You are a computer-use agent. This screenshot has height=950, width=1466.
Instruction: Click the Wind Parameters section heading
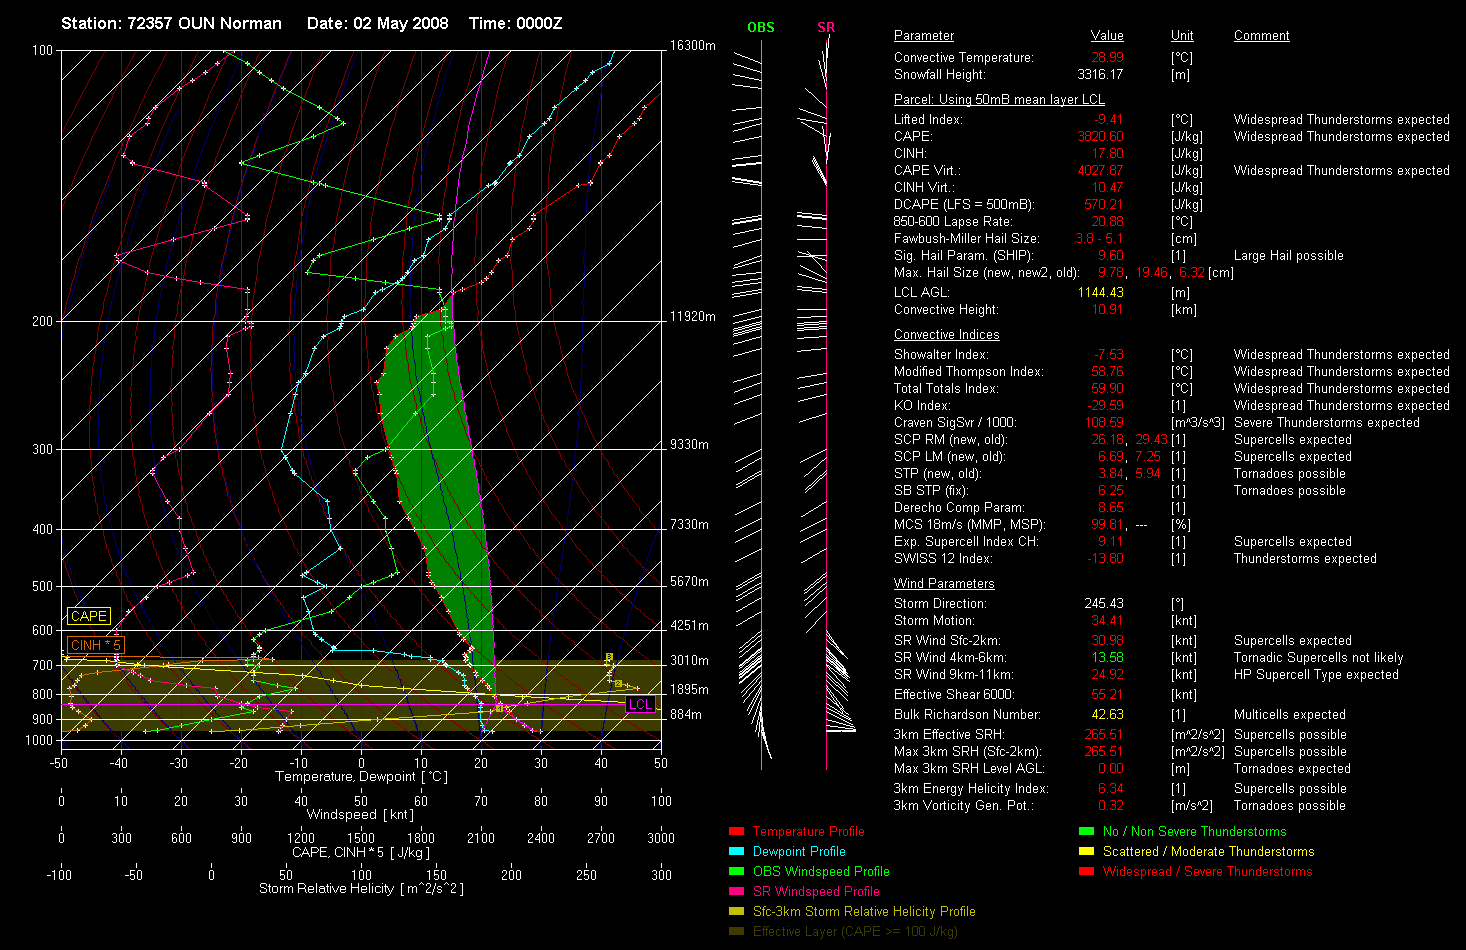[x=944, y=584]
